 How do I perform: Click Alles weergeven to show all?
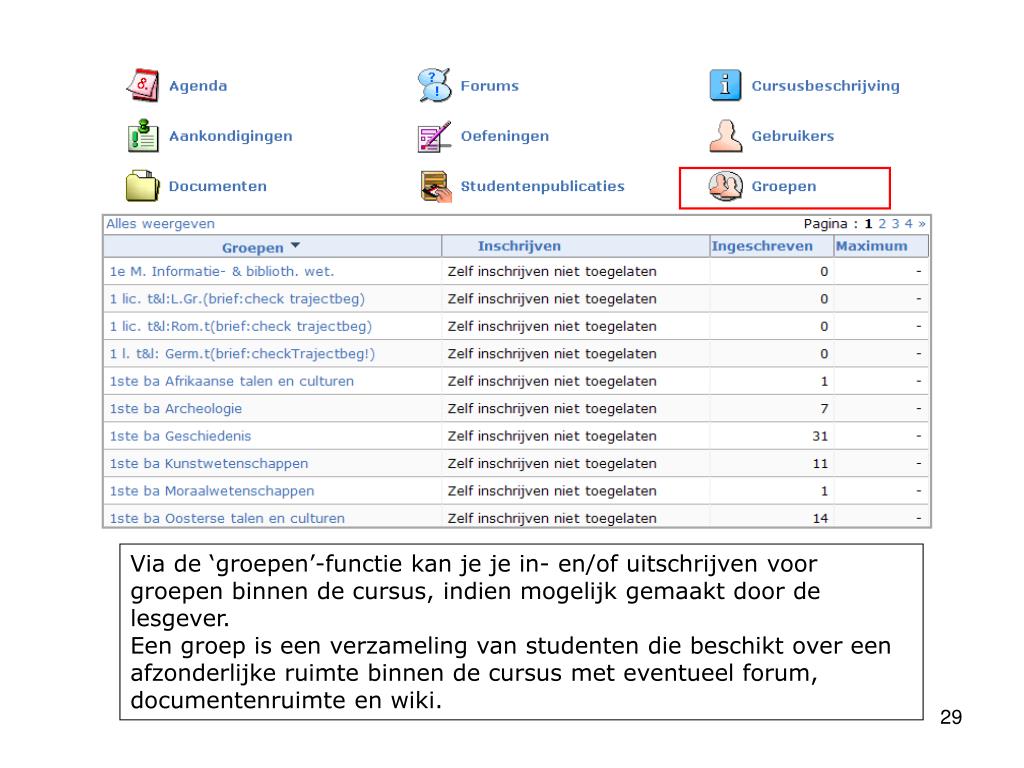[x=160, y=224]
